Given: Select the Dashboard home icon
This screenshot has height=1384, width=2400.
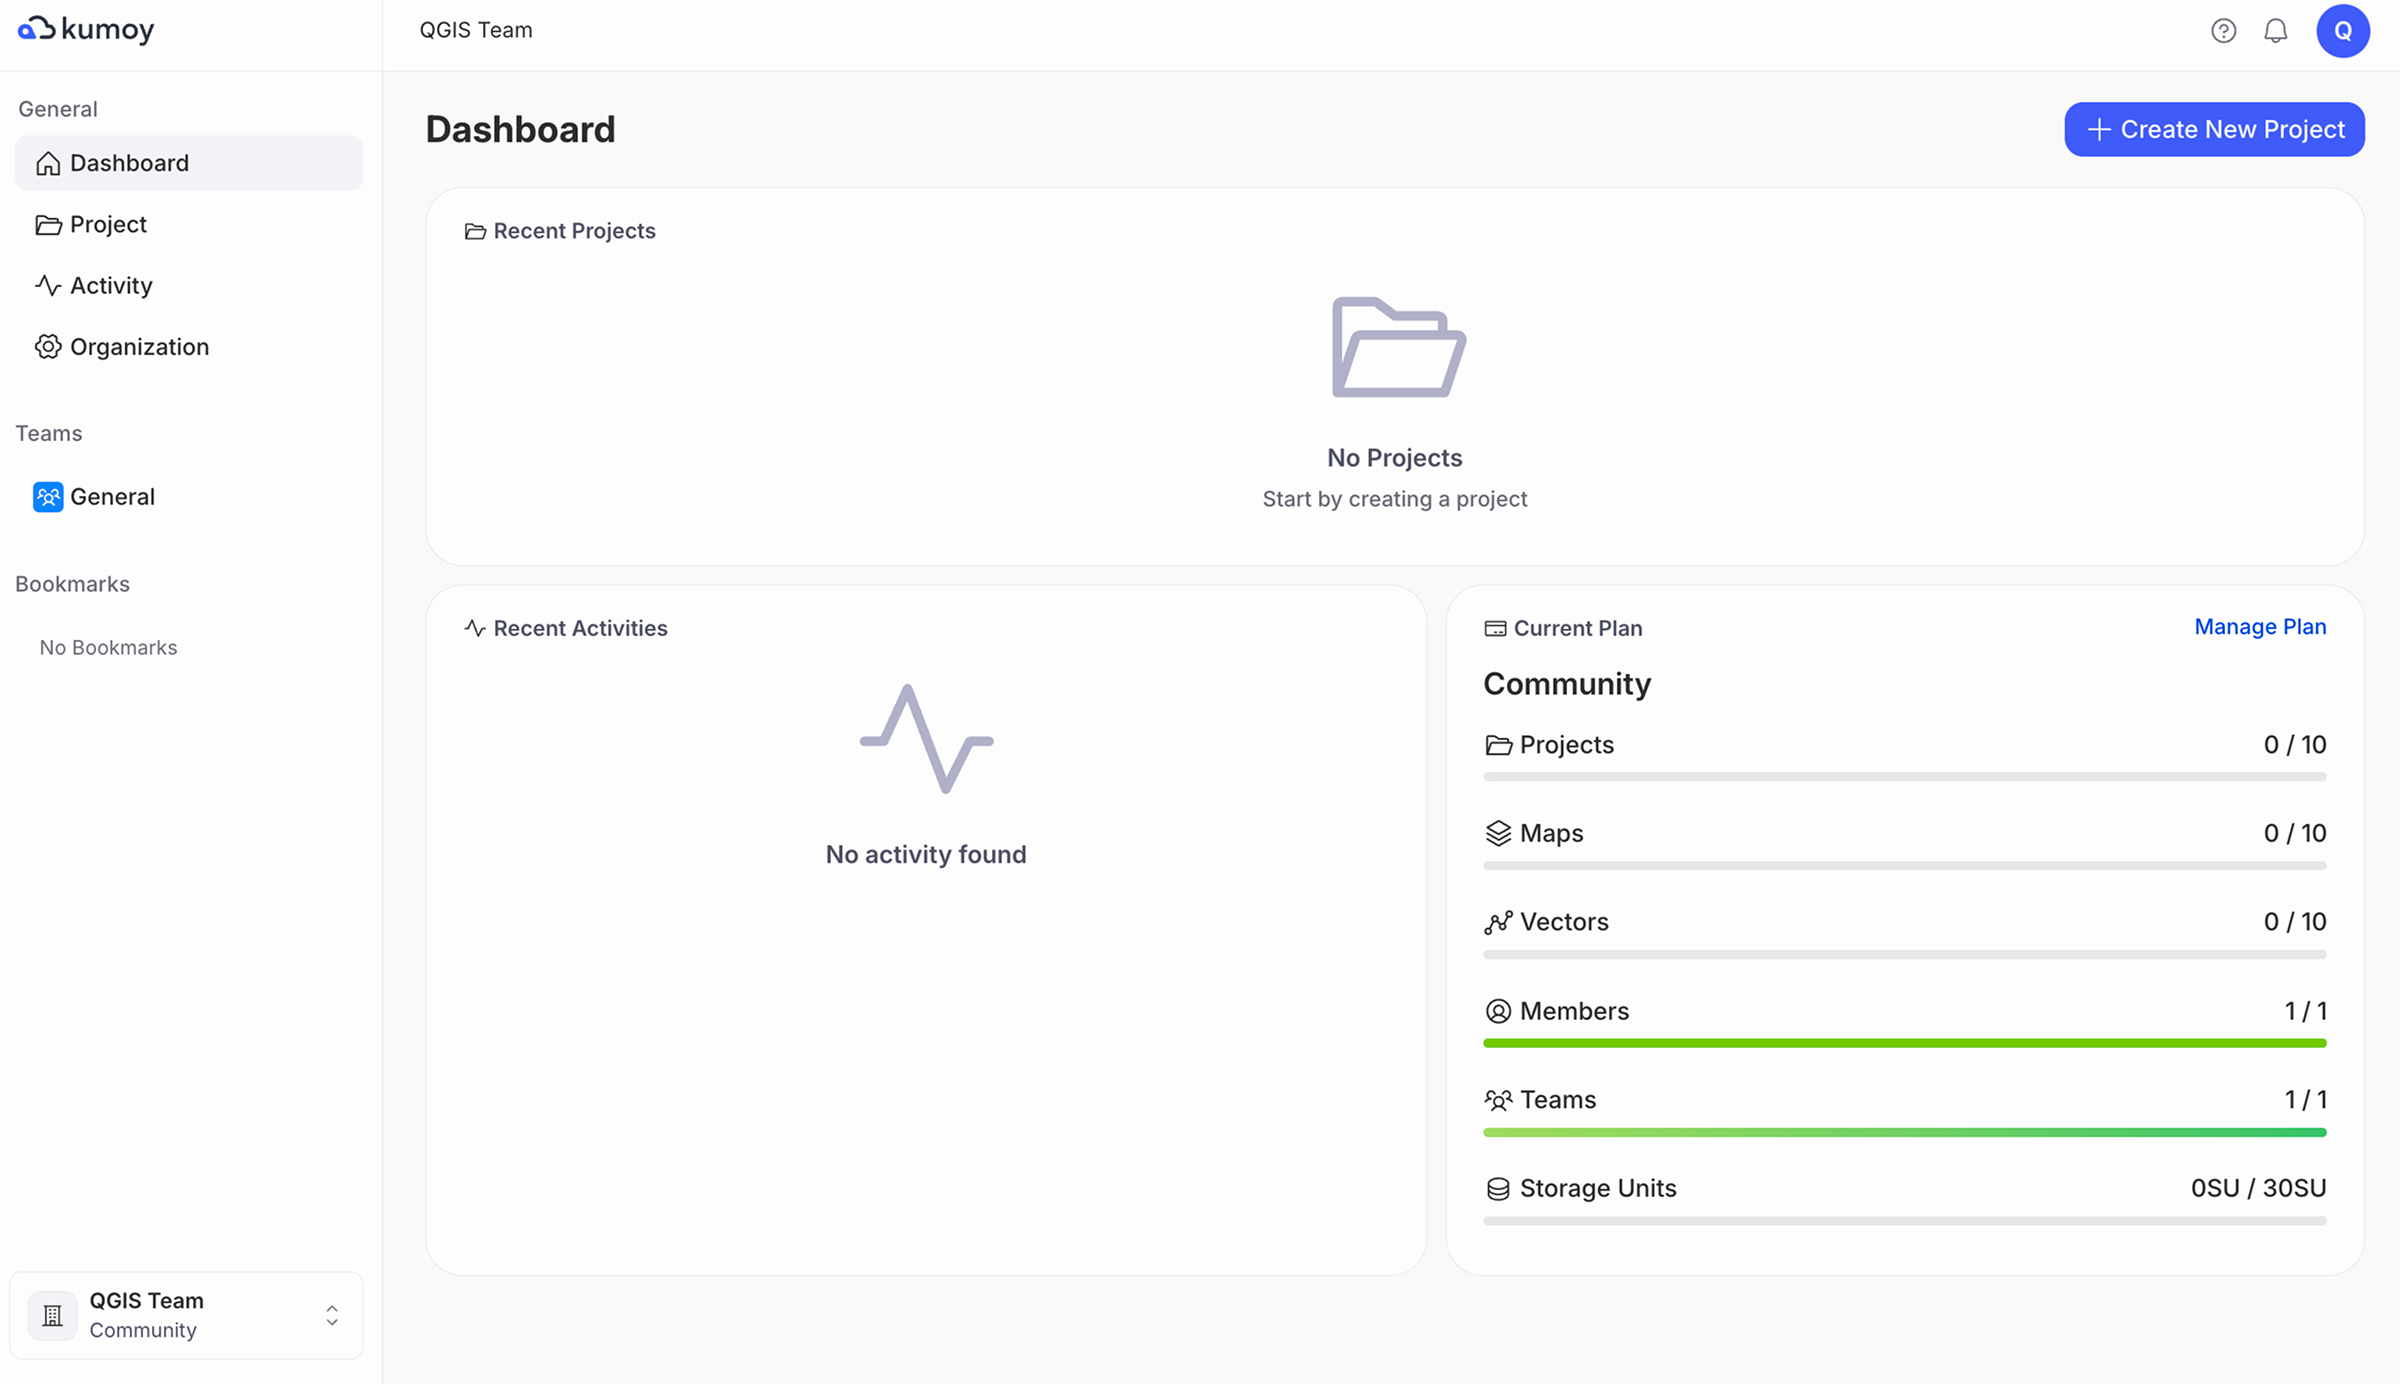Looking at the screenshot, I should [48, 163].
